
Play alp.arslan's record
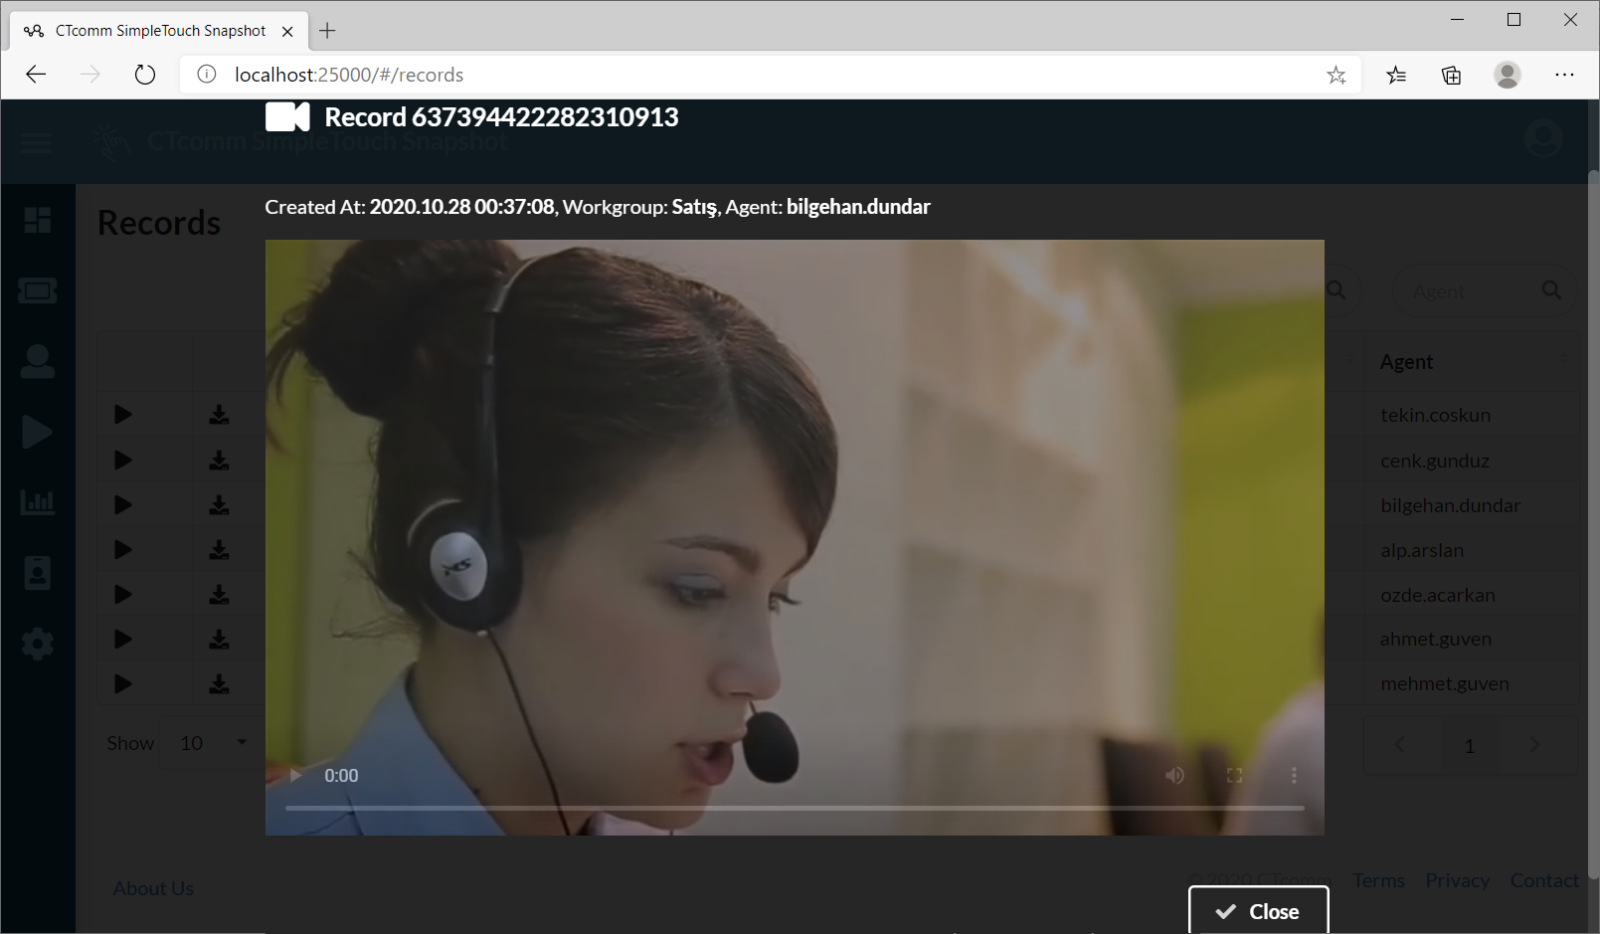coord(123,549)
